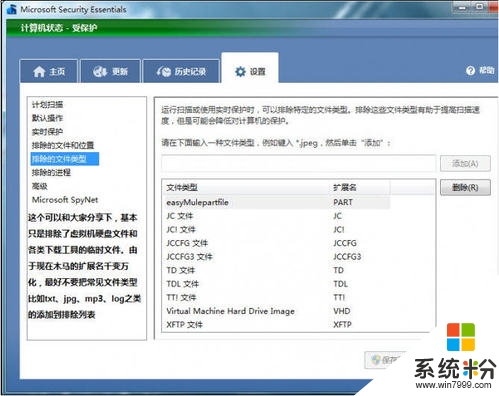Image resolution: width=499 pixels, height=396 pixels.
Task: Select the TD 文件 row
Action: pyautogui.click(x=277, y=270)
